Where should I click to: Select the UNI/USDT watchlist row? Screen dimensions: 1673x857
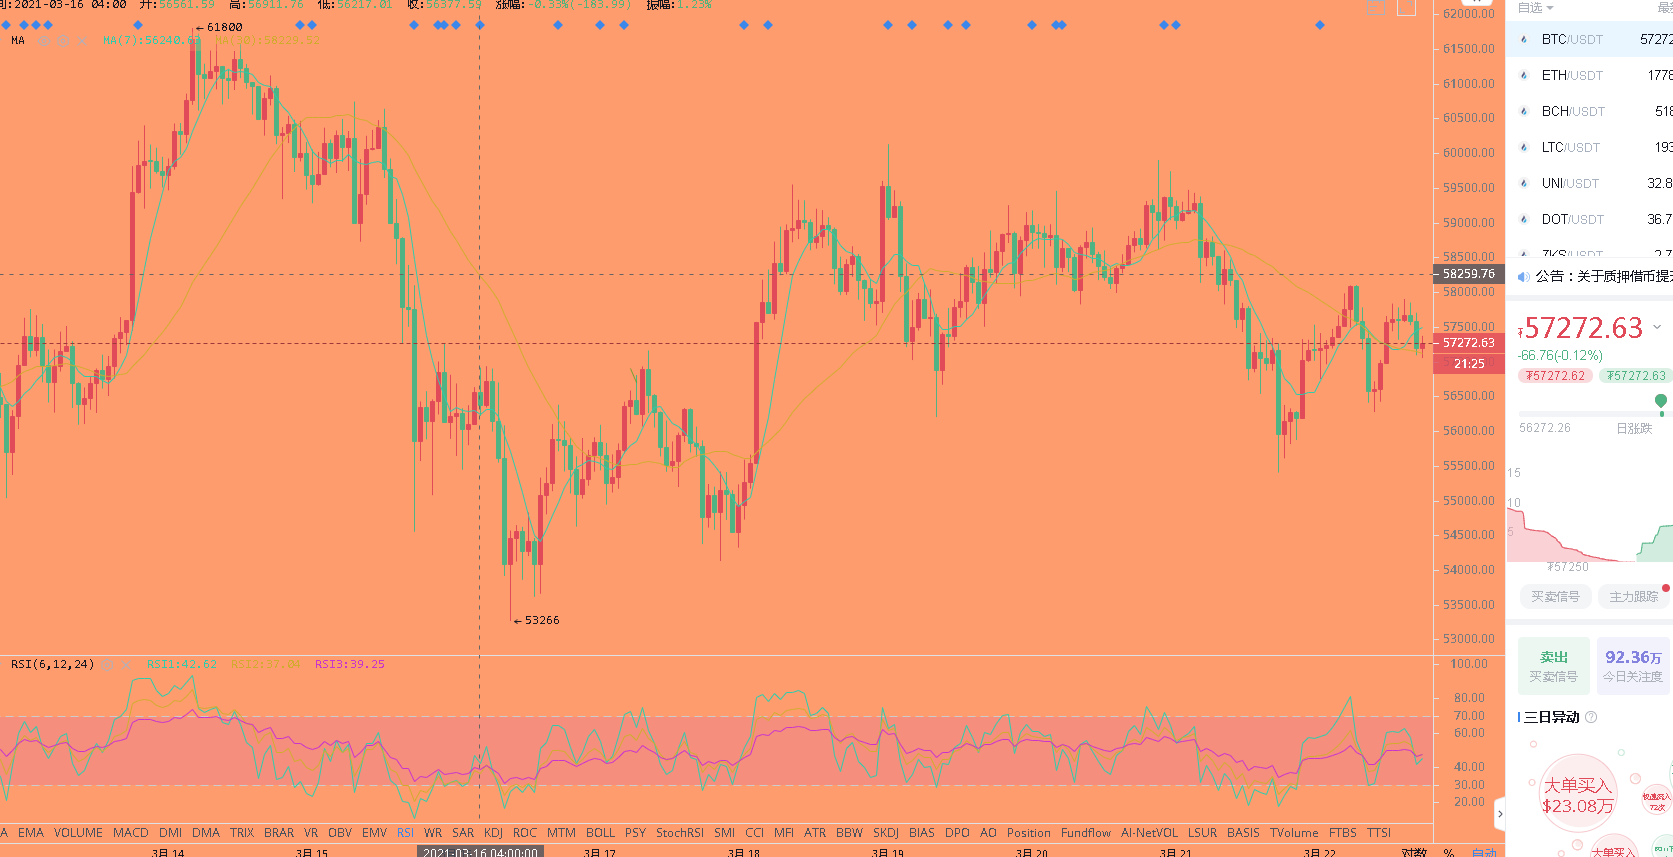point(1589,183)
